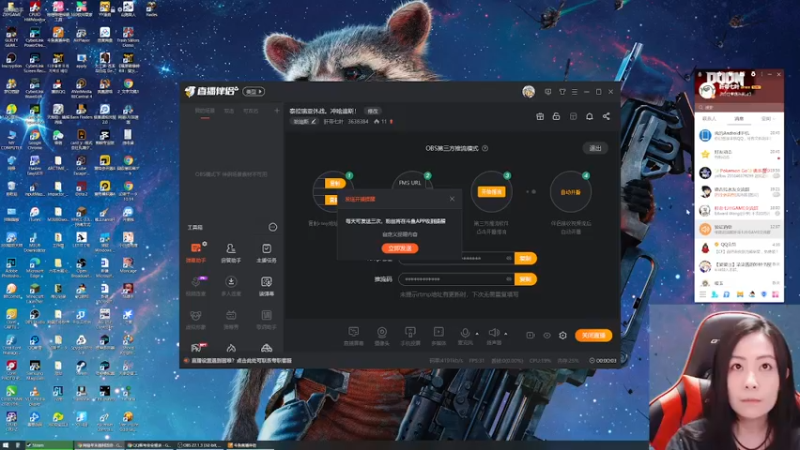Image resolution: width=800 pixels, height=450 pixels.
Task: Click the customer service help link at bottom
Action: click(x=242, y=360)
